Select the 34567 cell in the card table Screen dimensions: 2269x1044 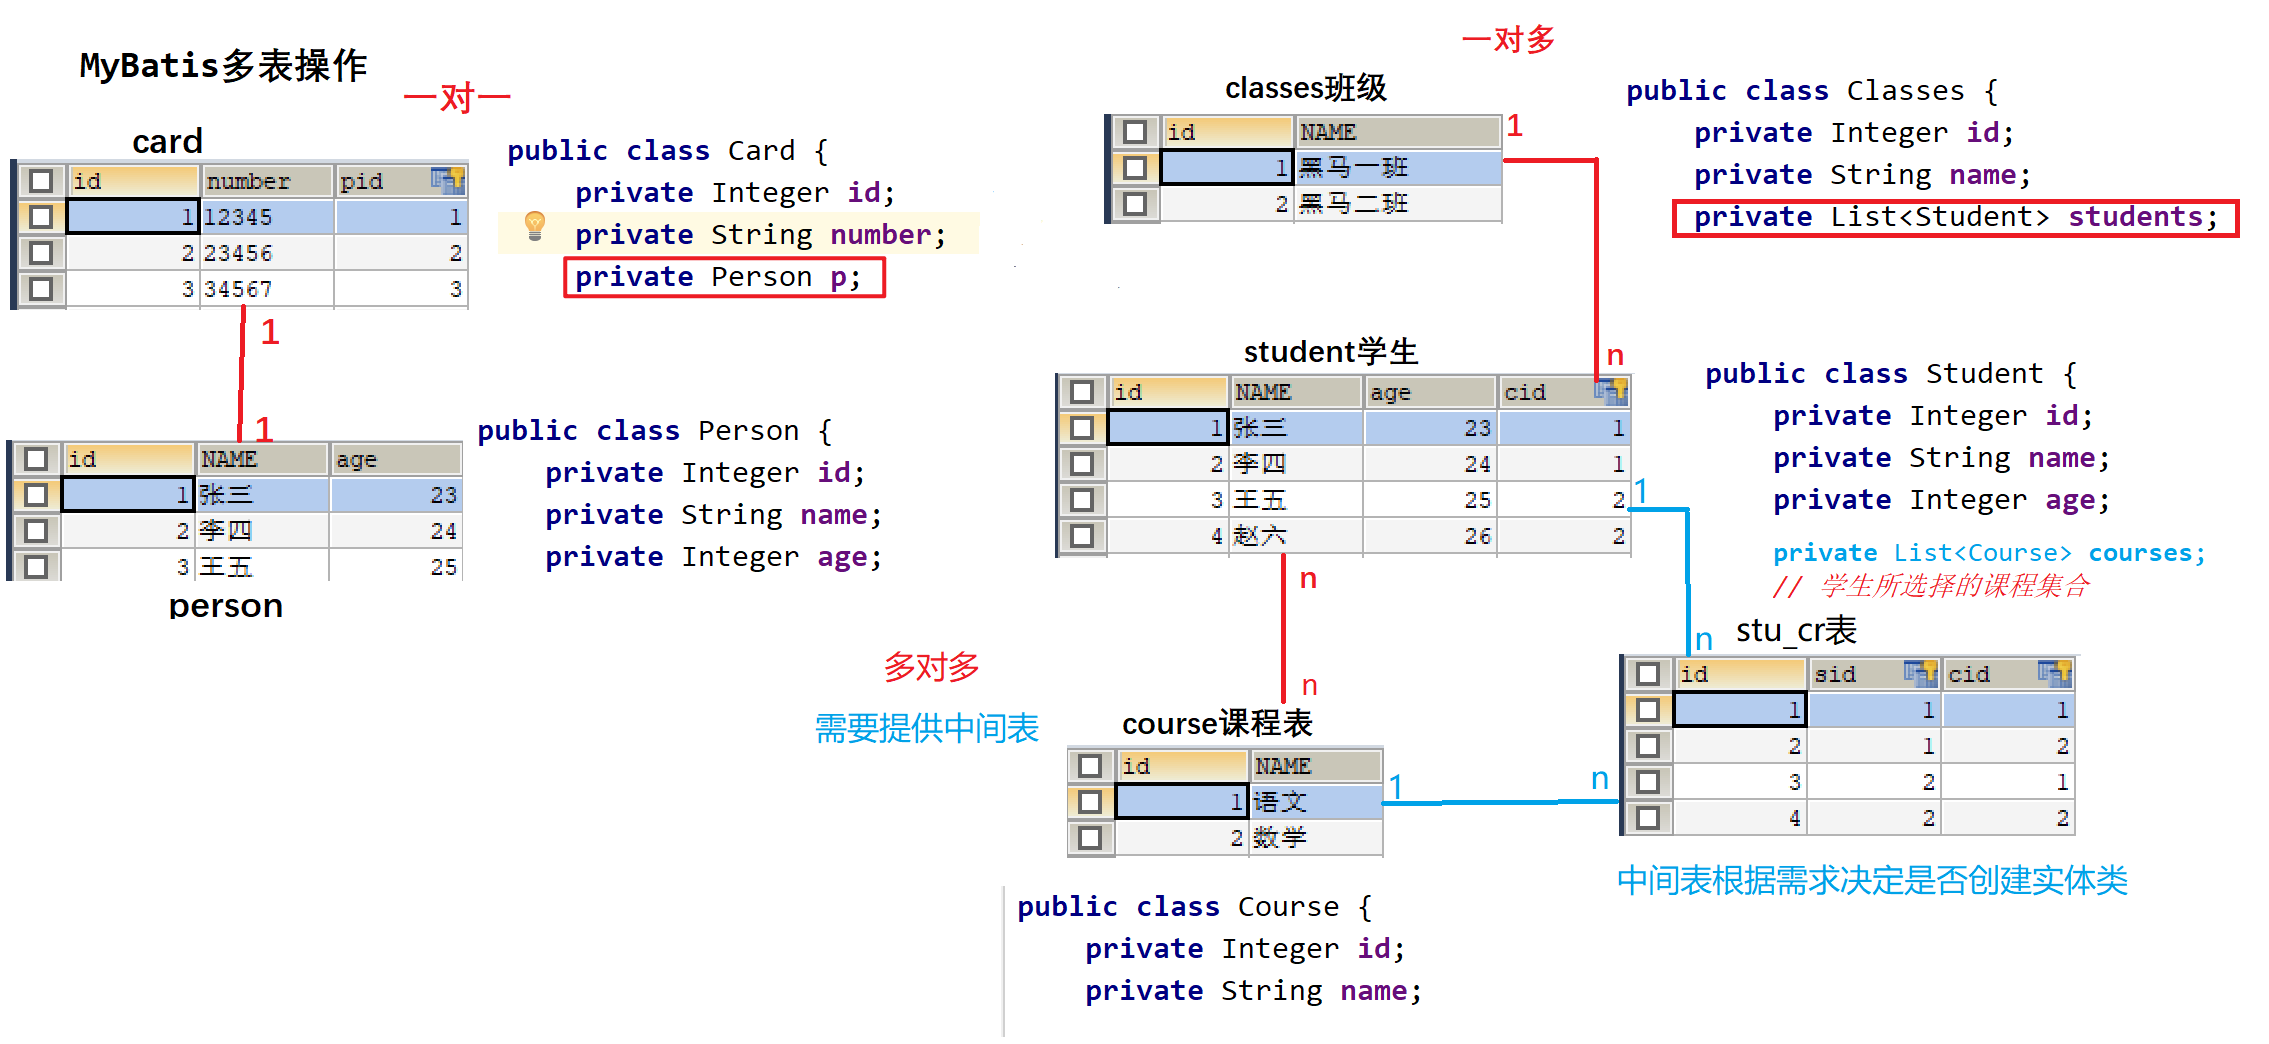pyautogui.click(x=267, y=289)
